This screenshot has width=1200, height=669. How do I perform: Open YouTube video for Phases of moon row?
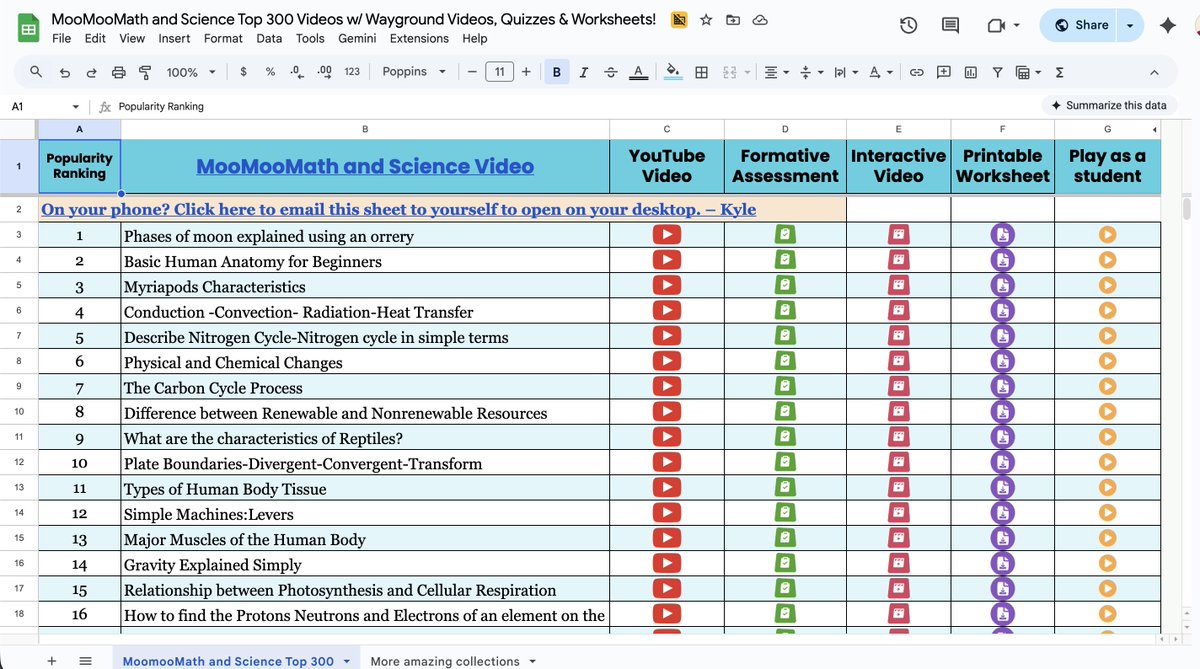667,234
